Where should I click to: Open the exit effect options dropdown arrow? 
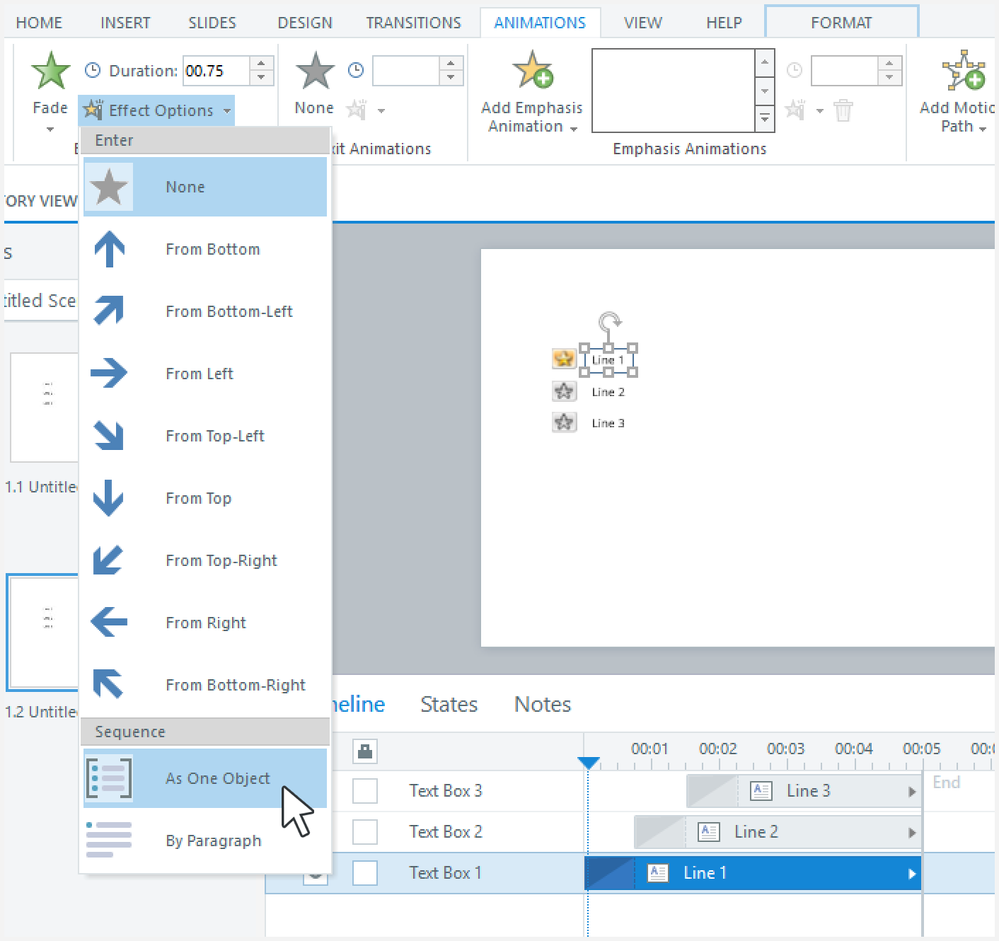(381, 111)
